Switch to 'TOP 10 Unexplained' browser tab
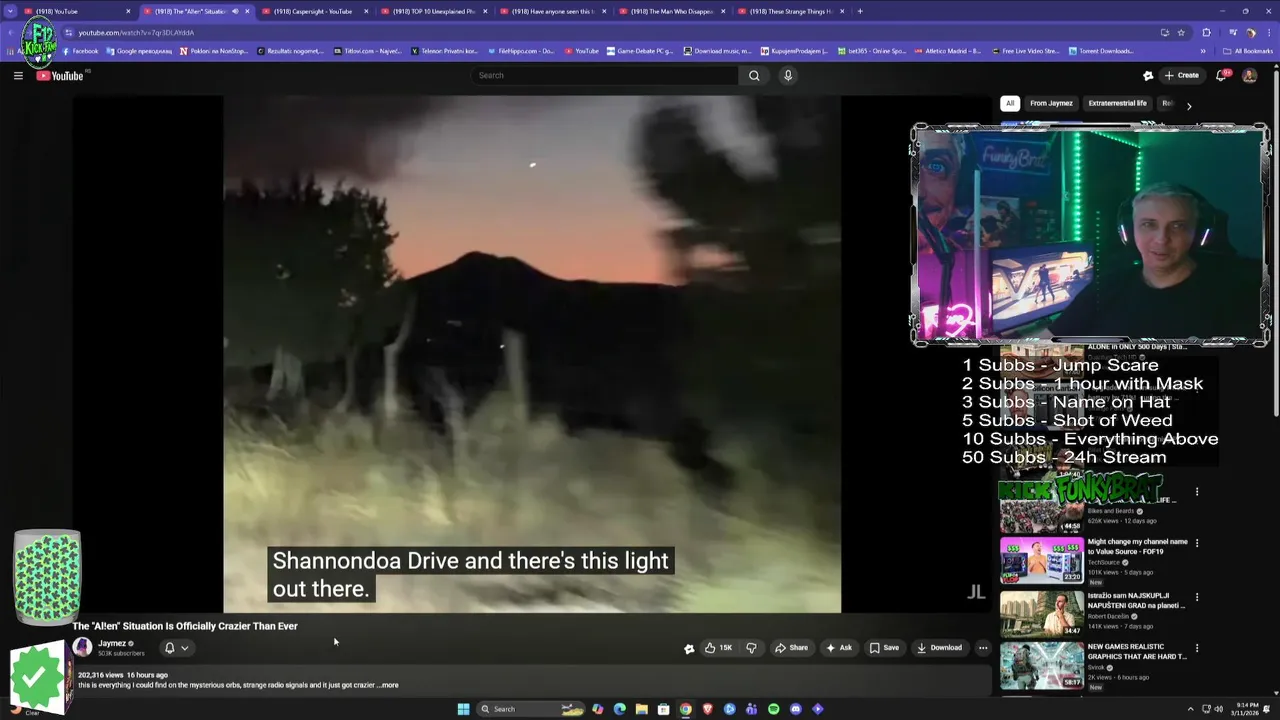The image size is (1280, 720). [x=434, y=11]
